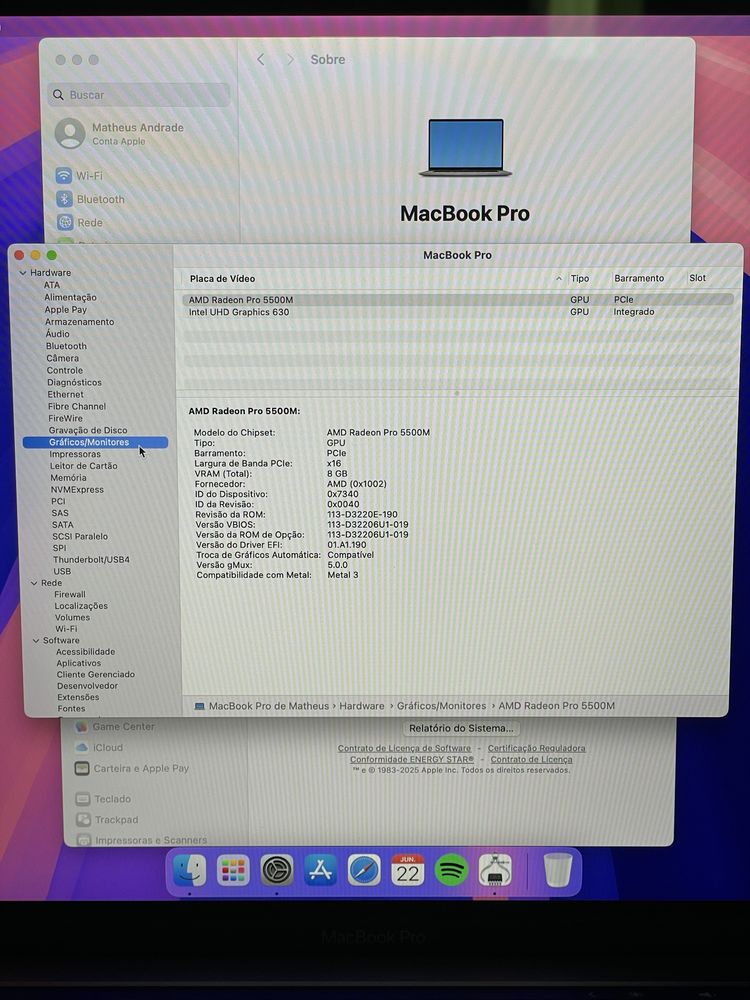Select Armazenamento in Hardware list

80,321
